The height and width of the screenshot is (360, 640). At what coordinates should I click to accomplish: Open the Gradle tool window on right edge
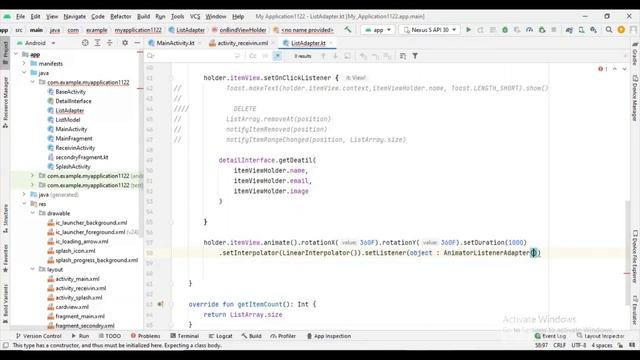[635, 53]
